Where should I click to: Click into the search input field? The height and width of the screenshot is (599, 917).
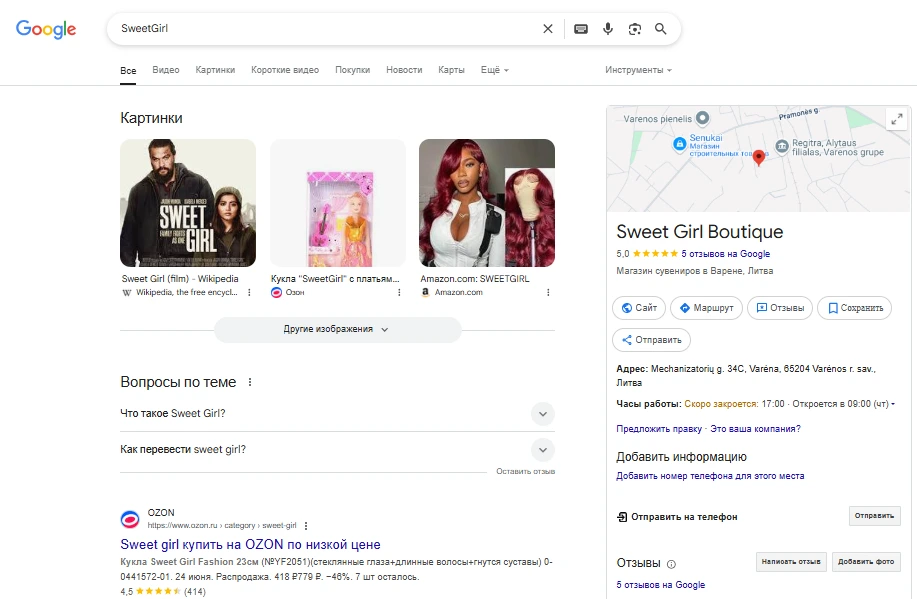(320, 29)
